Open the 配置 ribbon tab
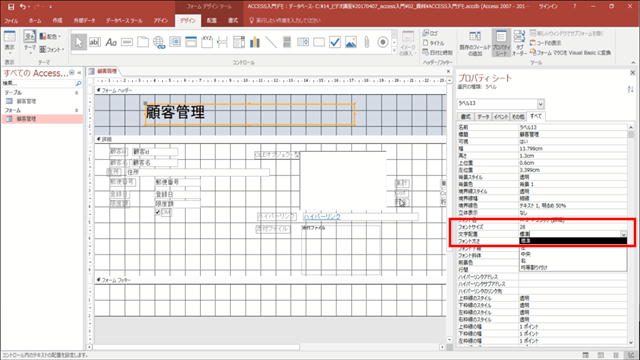This screenshot has height=360, width=640. (211, 20)
